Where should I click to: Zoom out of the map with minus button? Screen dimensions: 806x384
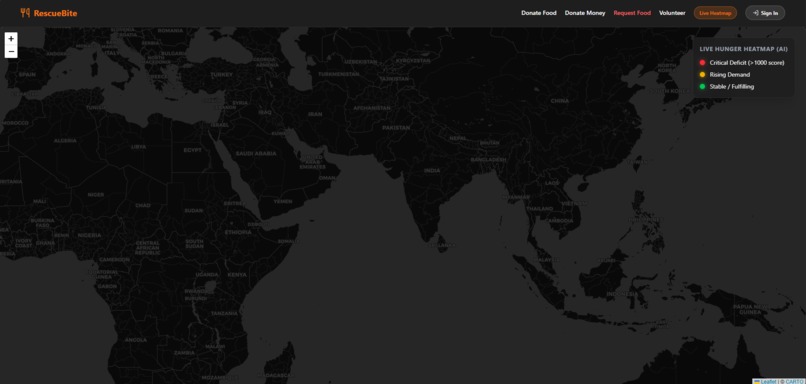pyautogui.click(x=11, y=51)
